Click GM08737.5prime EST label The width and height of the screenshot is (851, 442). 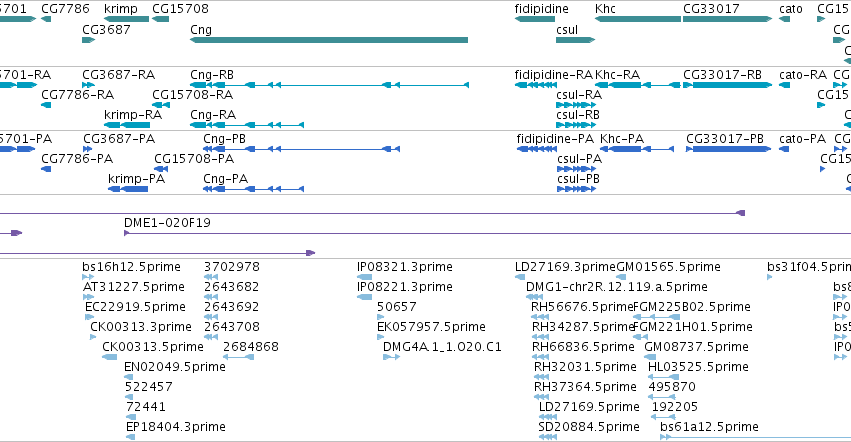[x=696, y=346]
